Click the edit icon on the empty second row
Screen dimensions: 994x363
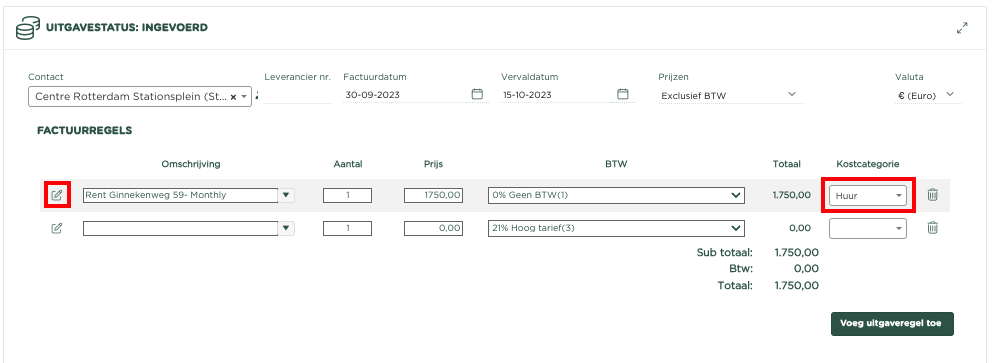click(57, 228)
